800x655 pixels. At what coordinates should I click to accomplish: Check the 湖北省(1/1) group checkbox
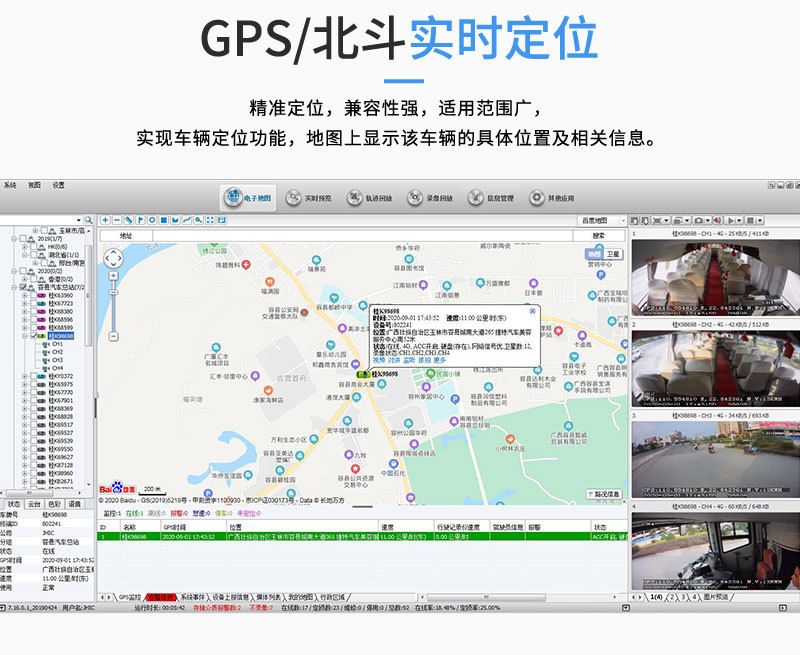34,255
